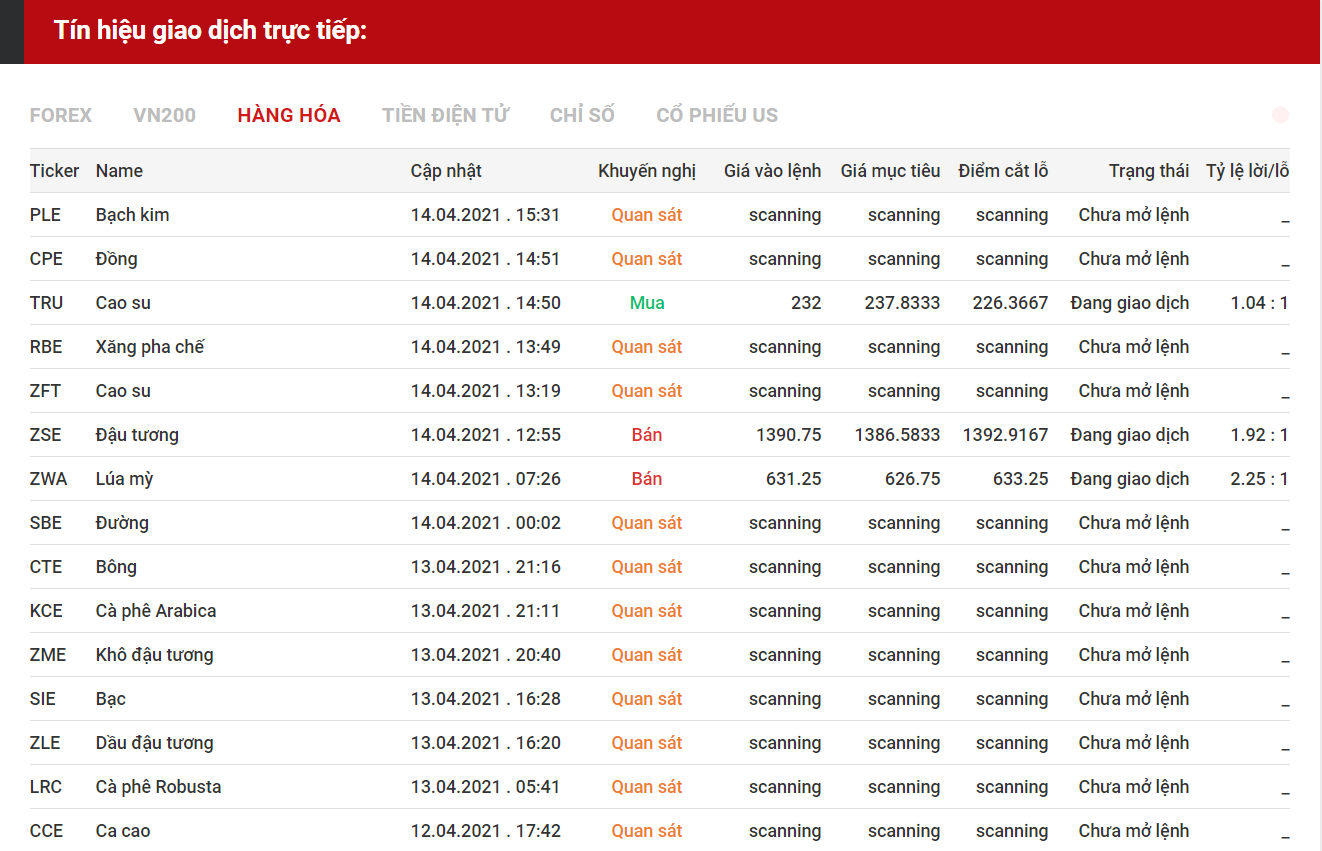Click target price 237.8333
Screen dimensions: 1322x851
click(x=903, y=303)
